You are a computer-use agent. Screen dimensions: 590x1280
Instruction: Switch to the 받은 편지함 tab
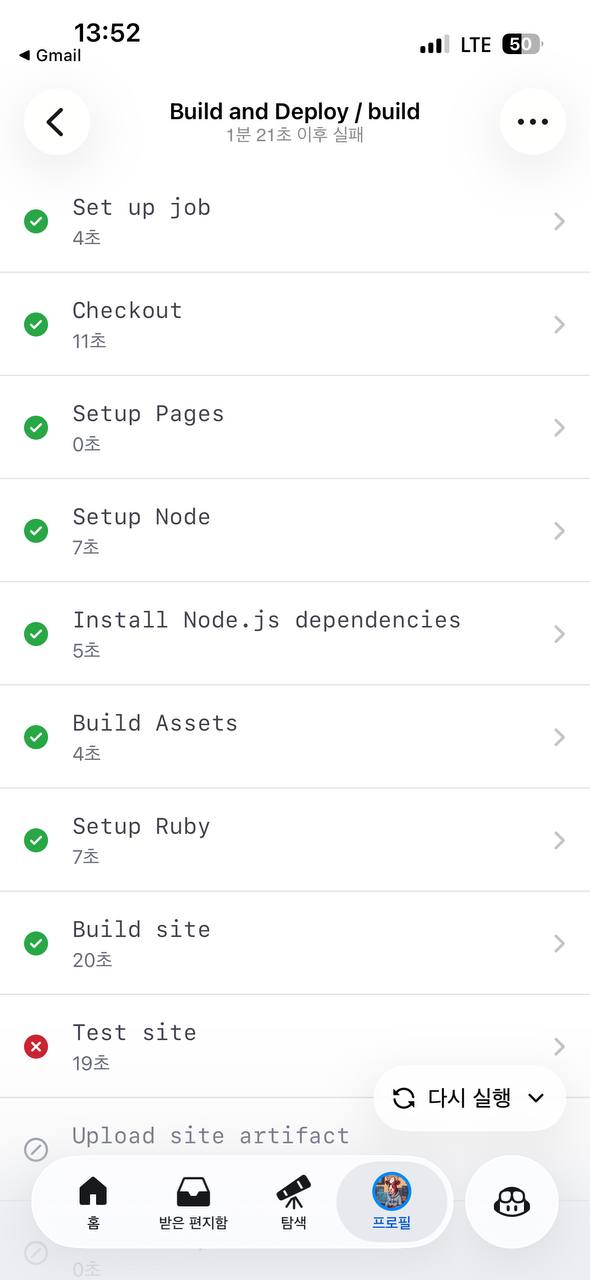[192, 1203]
